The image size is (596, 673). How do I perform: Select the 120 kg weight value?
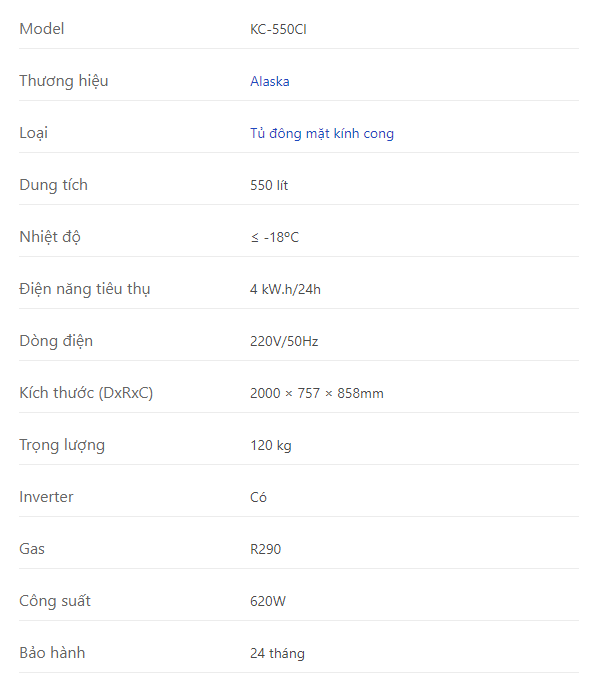click(271, 446)
